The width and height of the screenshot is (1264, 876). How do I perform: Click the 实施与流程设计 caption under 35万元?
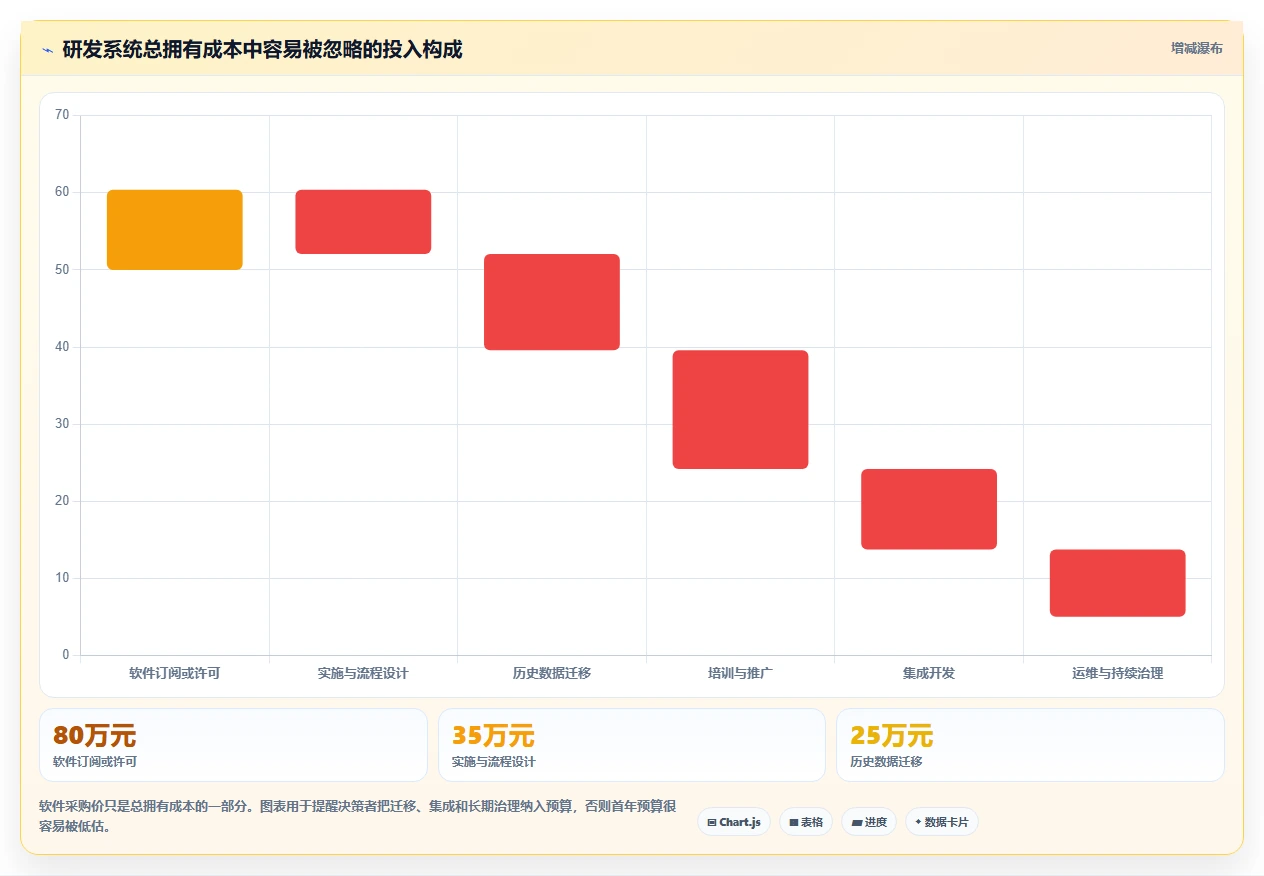tap(494, 762)
